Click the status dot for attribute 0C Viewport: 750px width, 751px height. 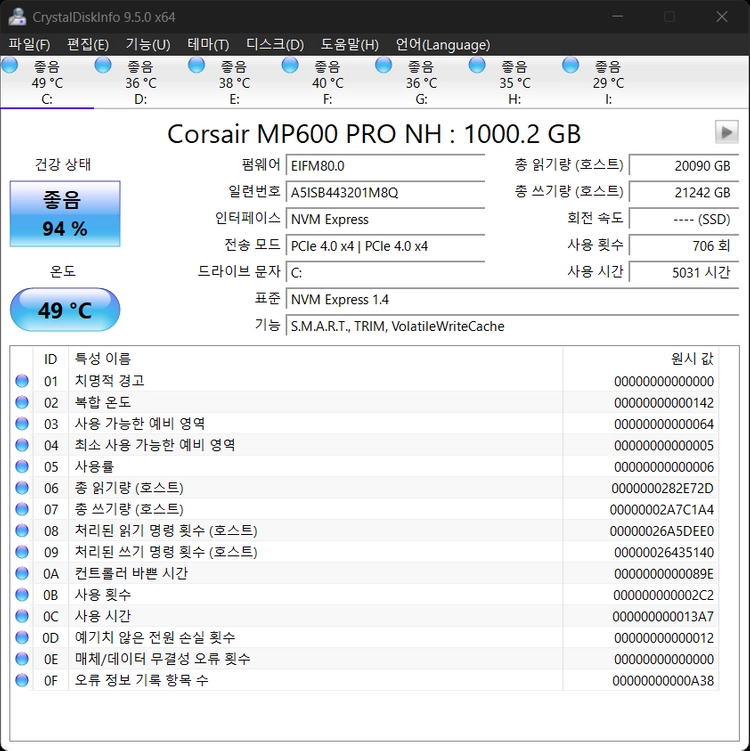(x=22, y=616)
